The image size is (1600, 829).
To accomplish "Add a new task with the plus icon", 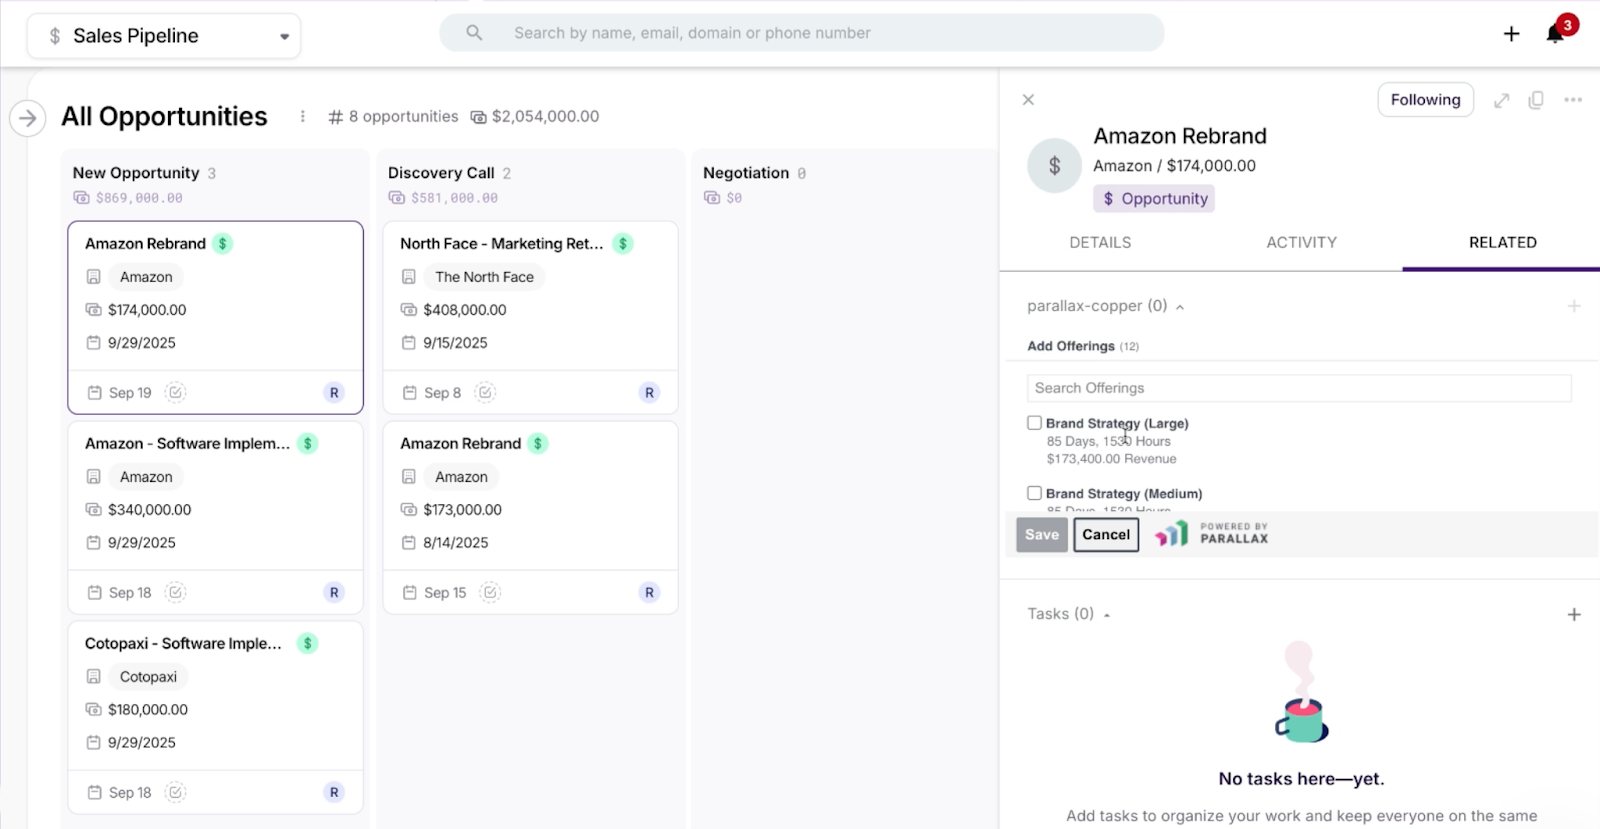I will [1574, 614].
